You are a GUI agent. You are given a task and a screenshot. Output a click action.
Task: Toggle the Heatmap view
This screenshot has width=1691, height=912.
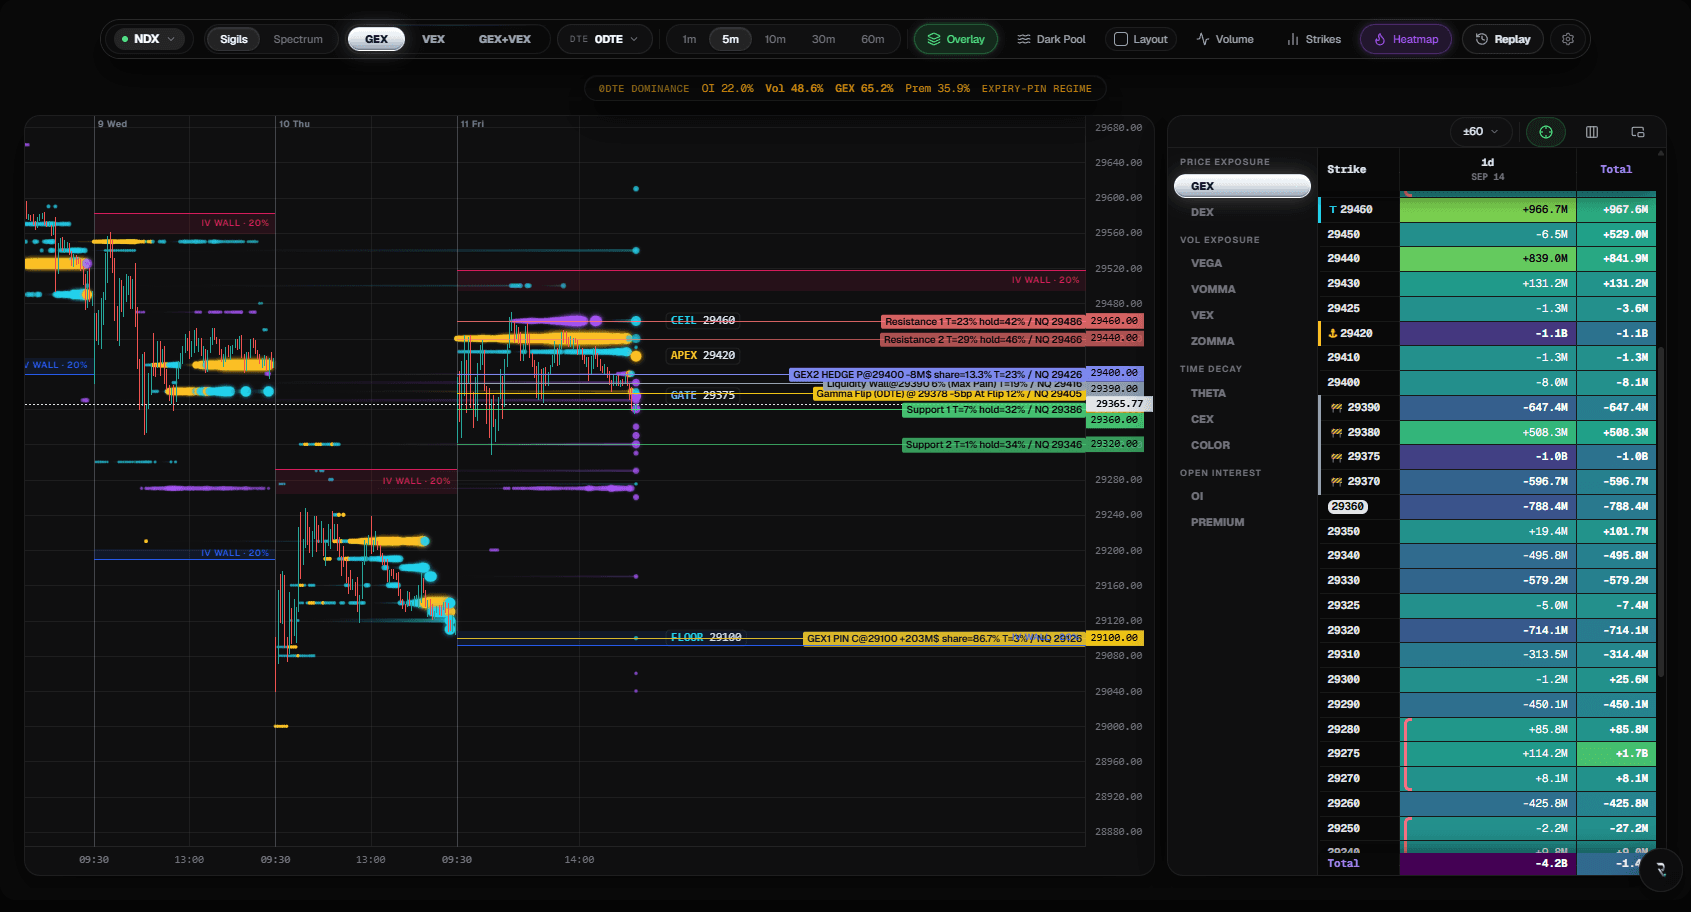pyautogui.click(x=1406, y=39)
